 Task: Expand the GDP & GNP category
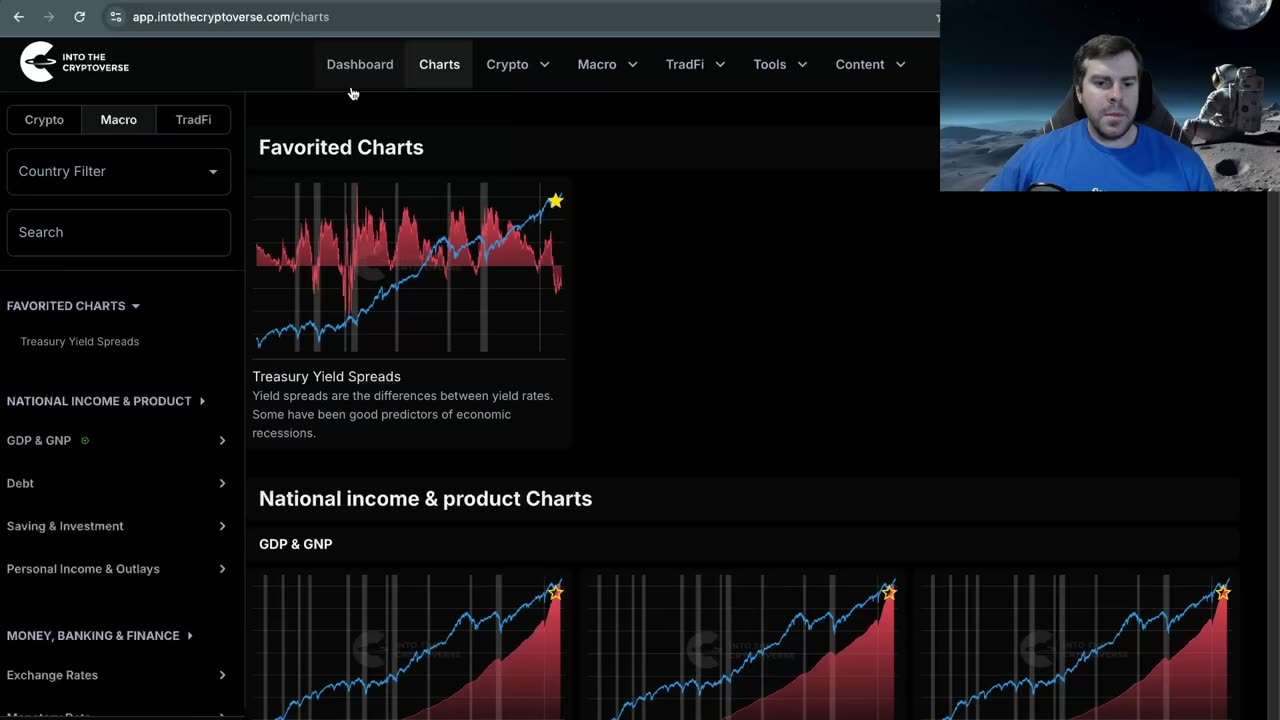(x=119, y=440)
